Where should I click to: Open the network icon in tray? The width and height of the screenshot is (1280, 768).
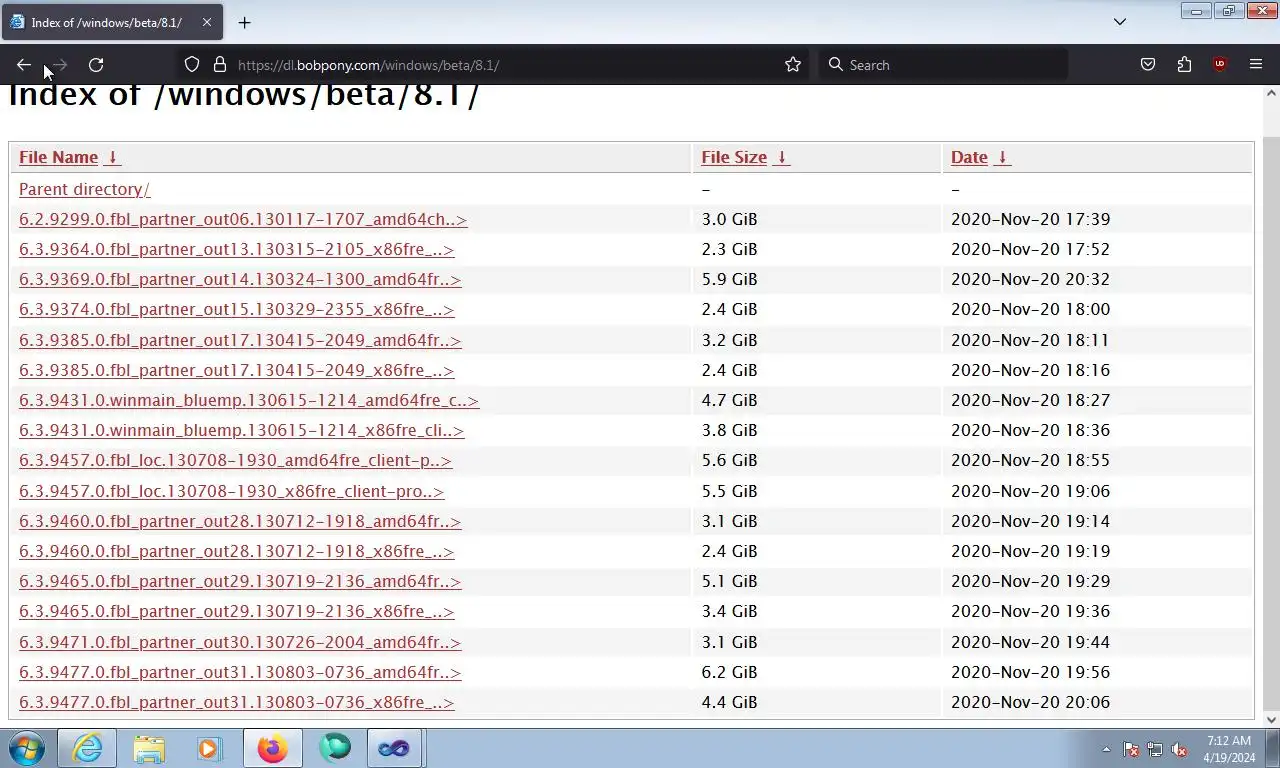click(1155, 749)
